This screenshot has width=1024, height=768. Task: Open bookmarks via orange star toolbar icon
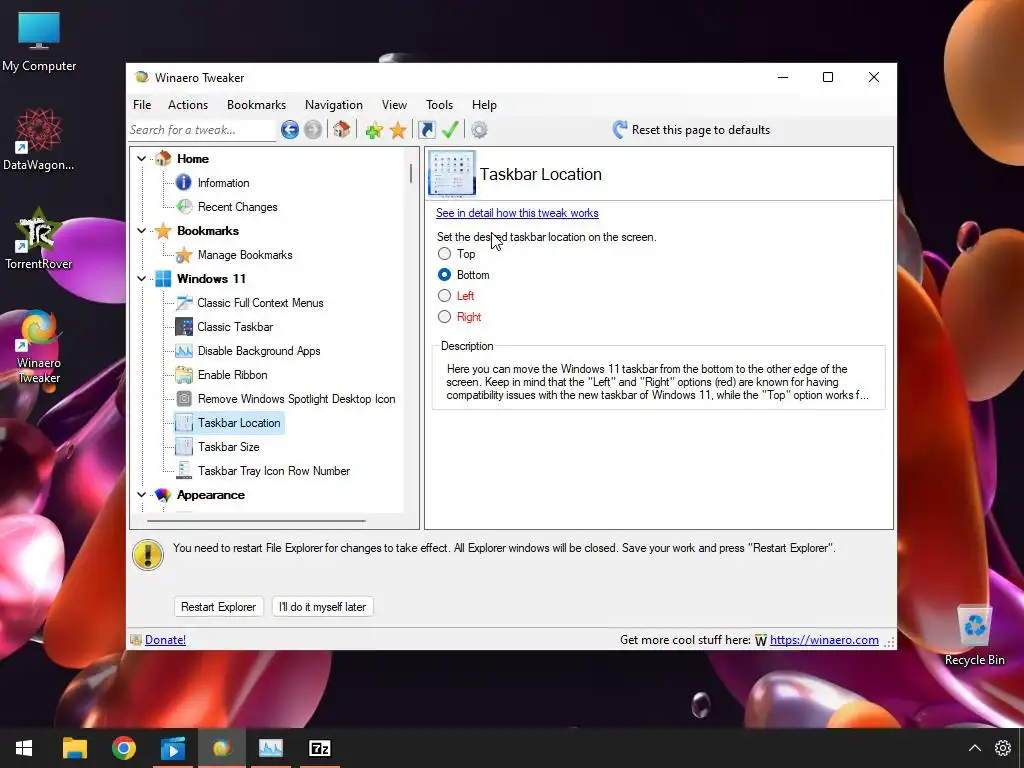398,130
